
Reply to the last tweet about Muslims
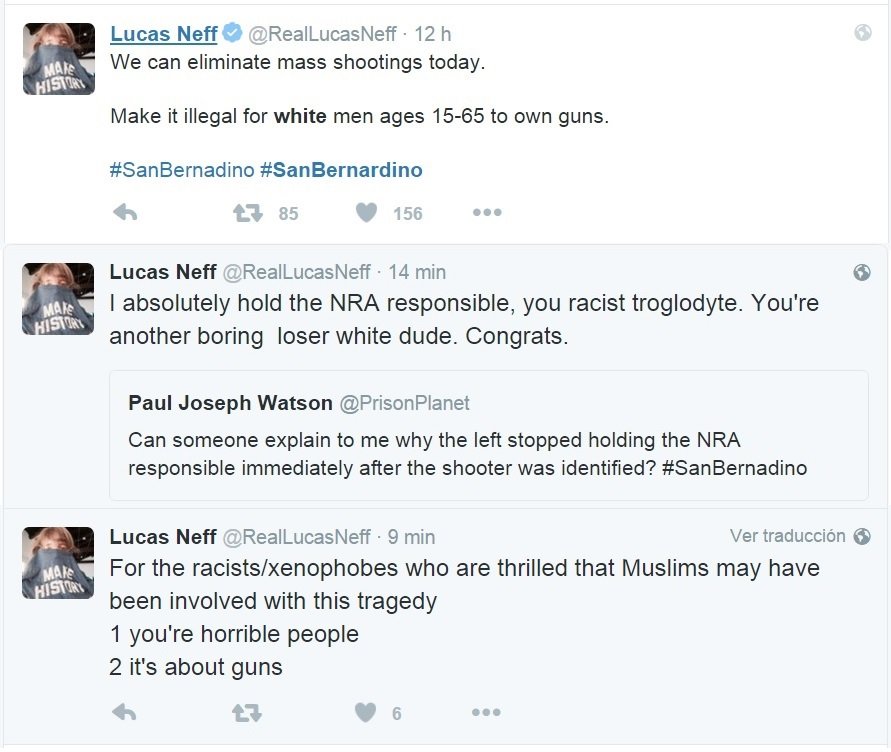click(125, 712)
